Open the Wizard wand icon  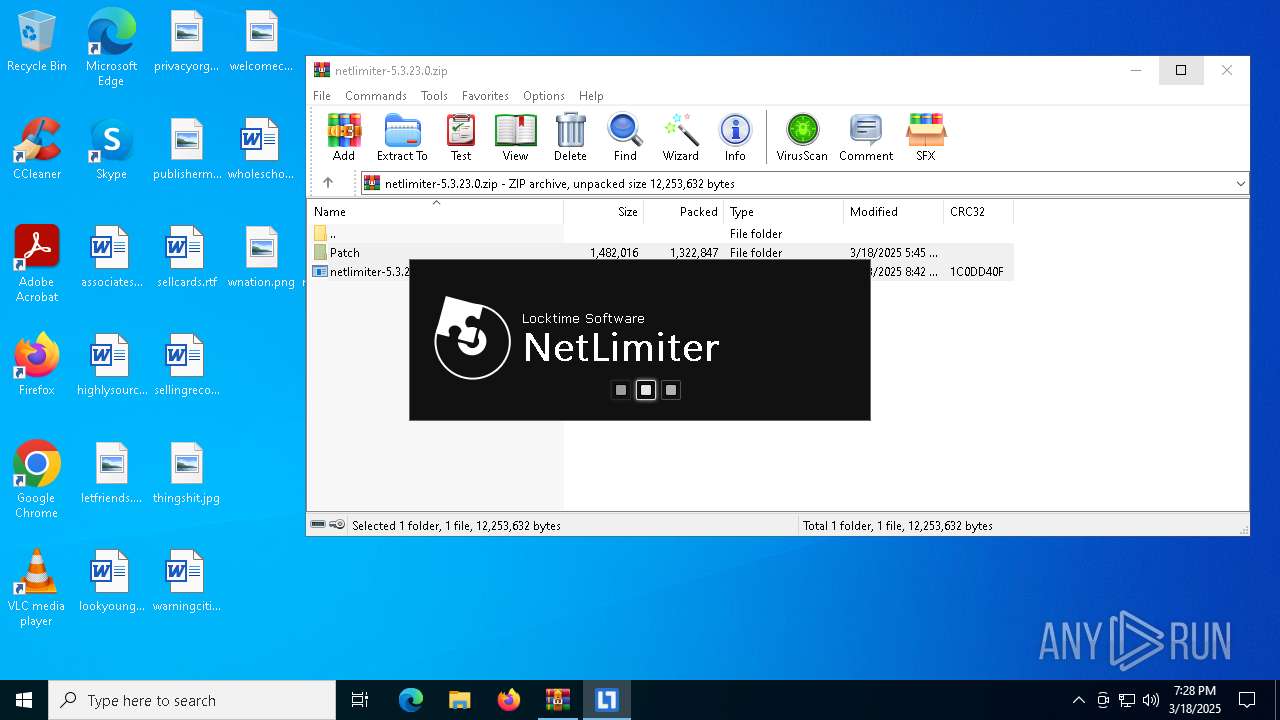pos(680,137)
